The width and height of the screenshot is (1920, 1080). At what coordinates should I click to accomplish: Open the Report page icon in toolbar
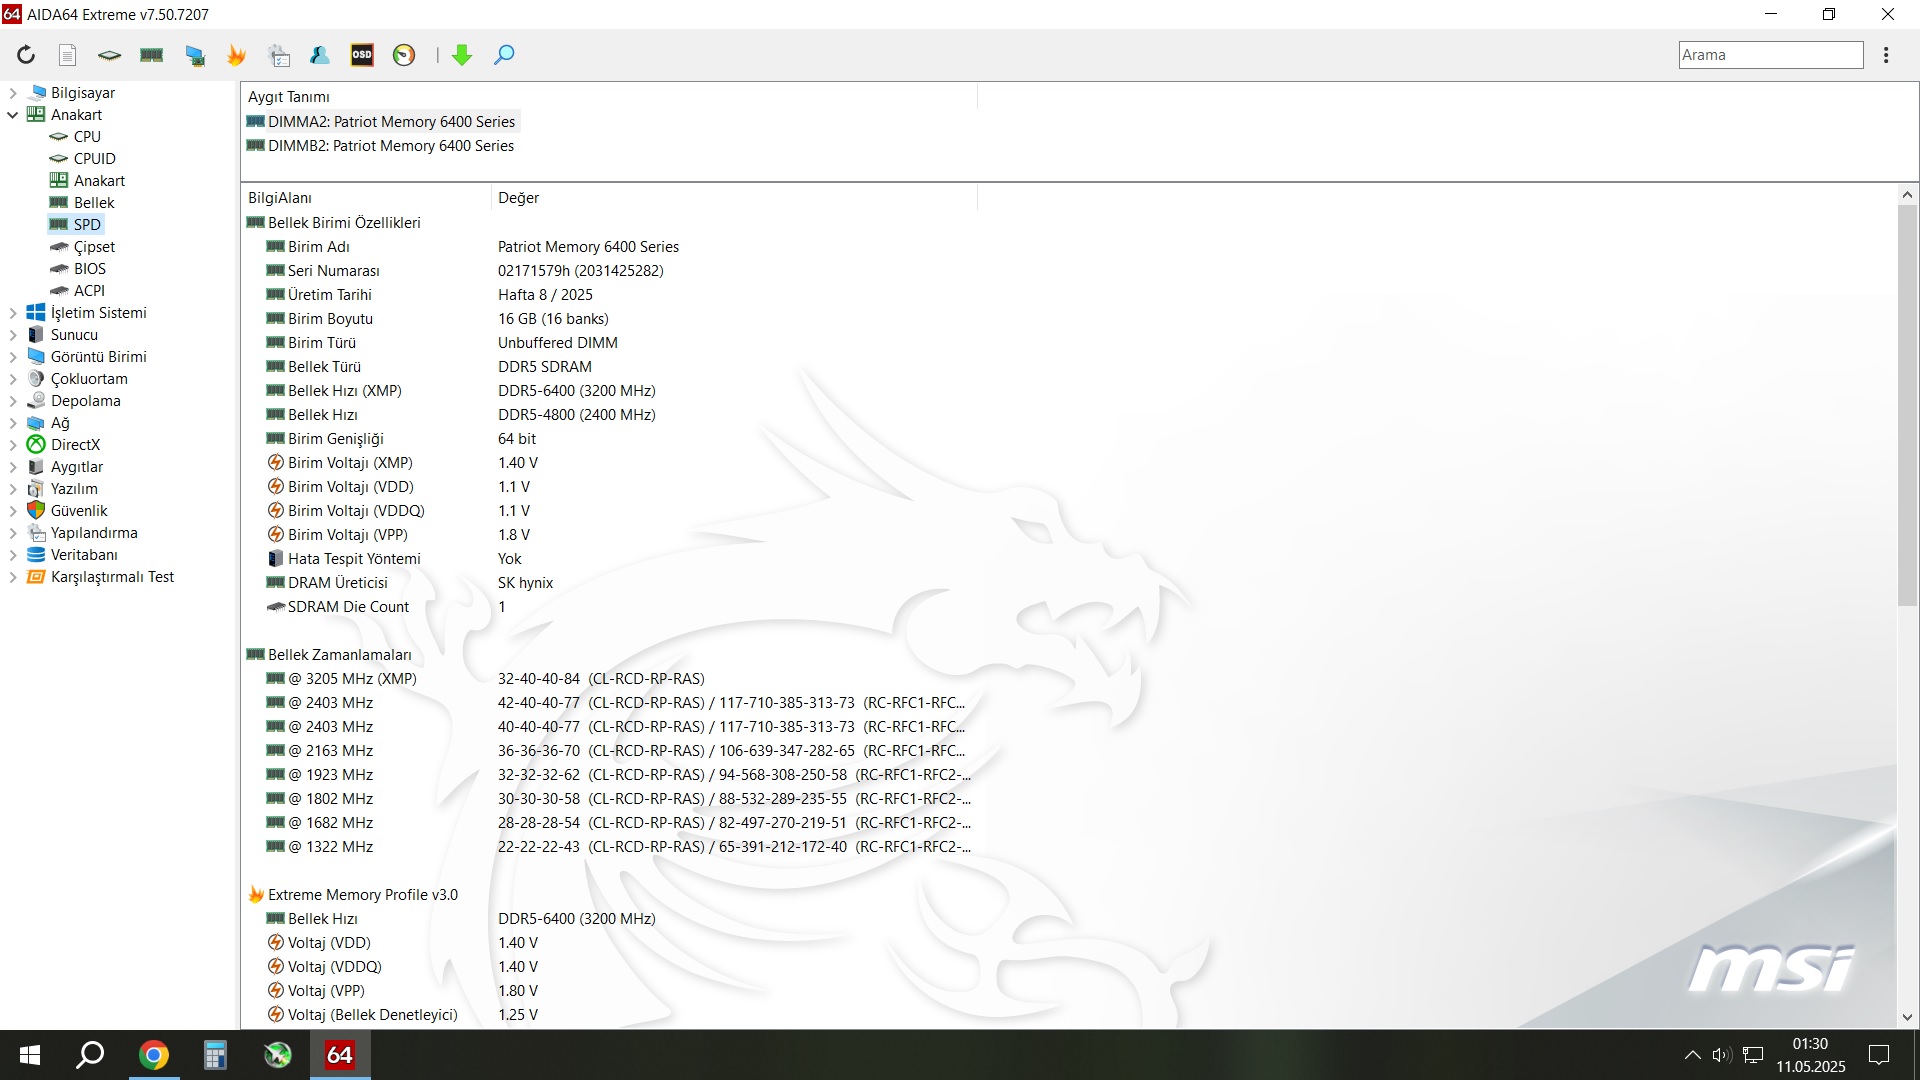coord(67,55)
